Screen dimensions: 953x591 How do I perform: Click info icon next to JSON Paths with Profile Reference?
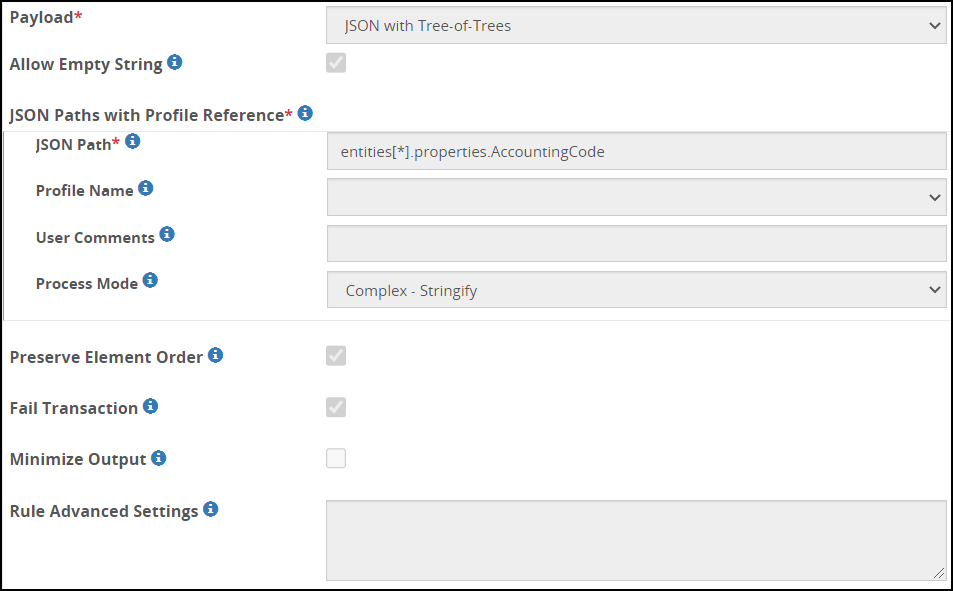305,113
